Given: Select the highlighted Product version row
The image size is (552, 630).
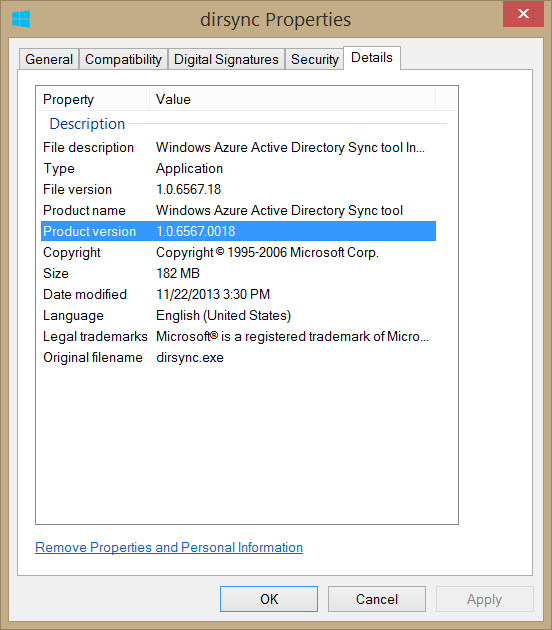Looking at the screenshot, I should 238,231.
